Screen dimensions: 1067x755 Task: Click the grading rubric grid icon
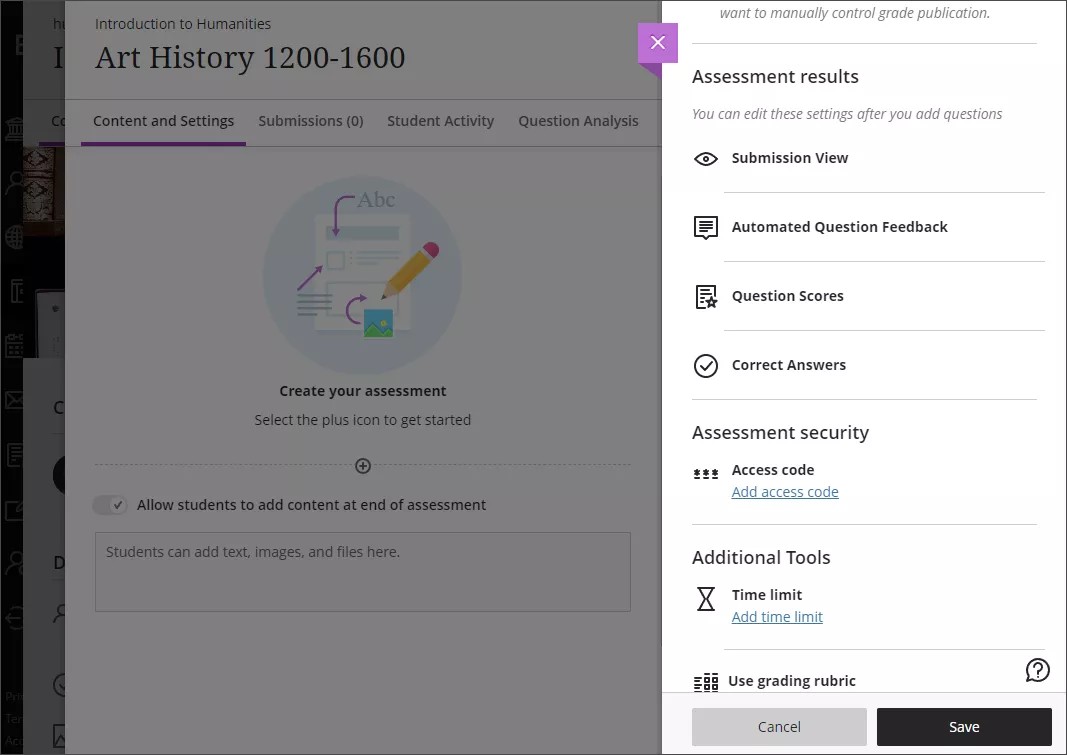pyautogui.click(x=706, y=681)
